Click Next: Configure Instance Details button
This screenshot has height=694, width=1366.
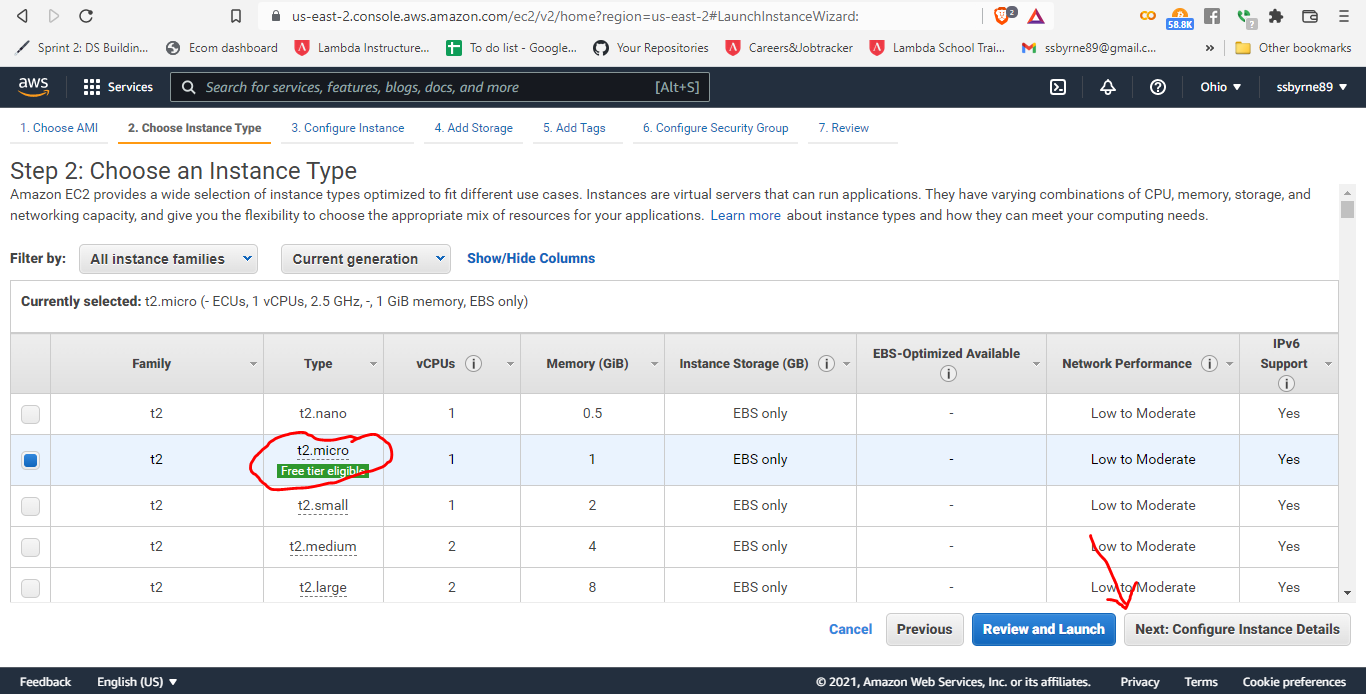(x=1237, y=629)
